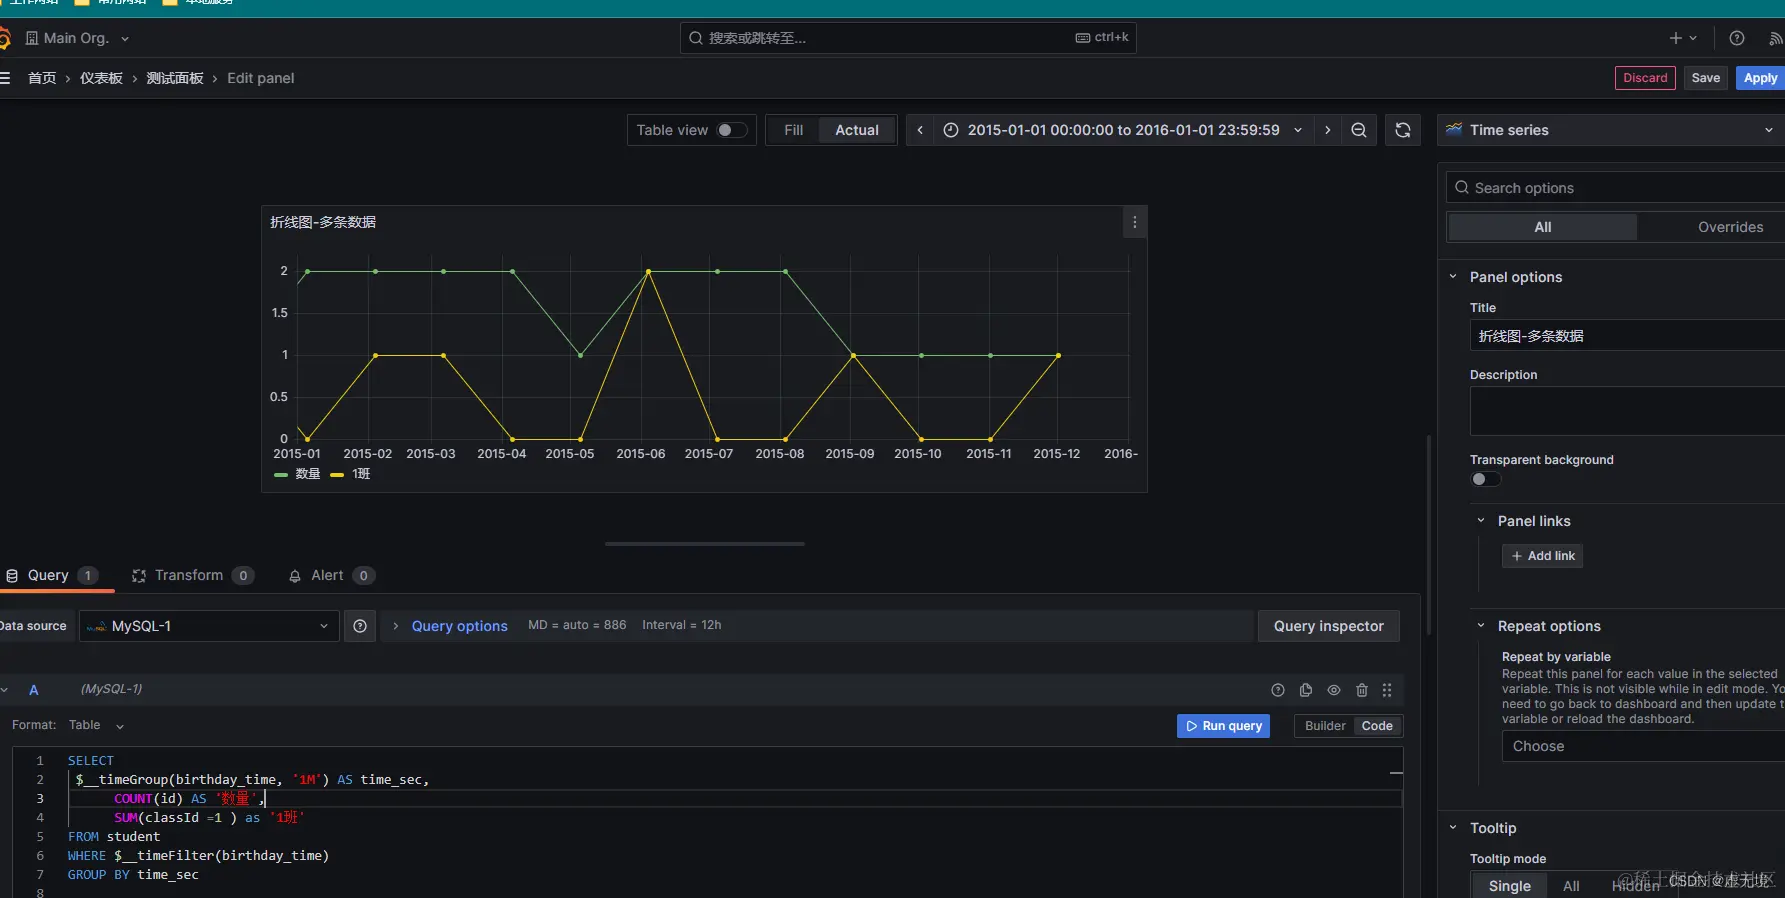
Task: Click Save button
Action: pos(1706,78)
